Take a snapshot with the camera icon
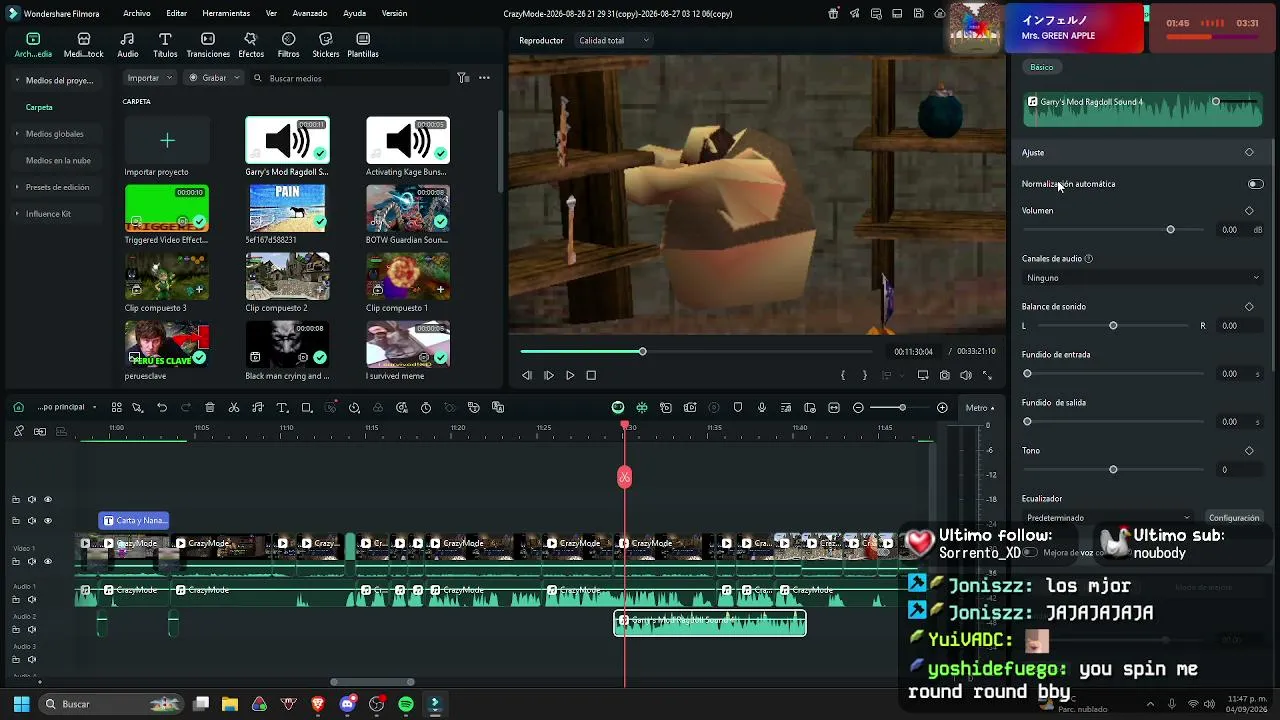This screenshot has width=1280, height=720. 944,376
